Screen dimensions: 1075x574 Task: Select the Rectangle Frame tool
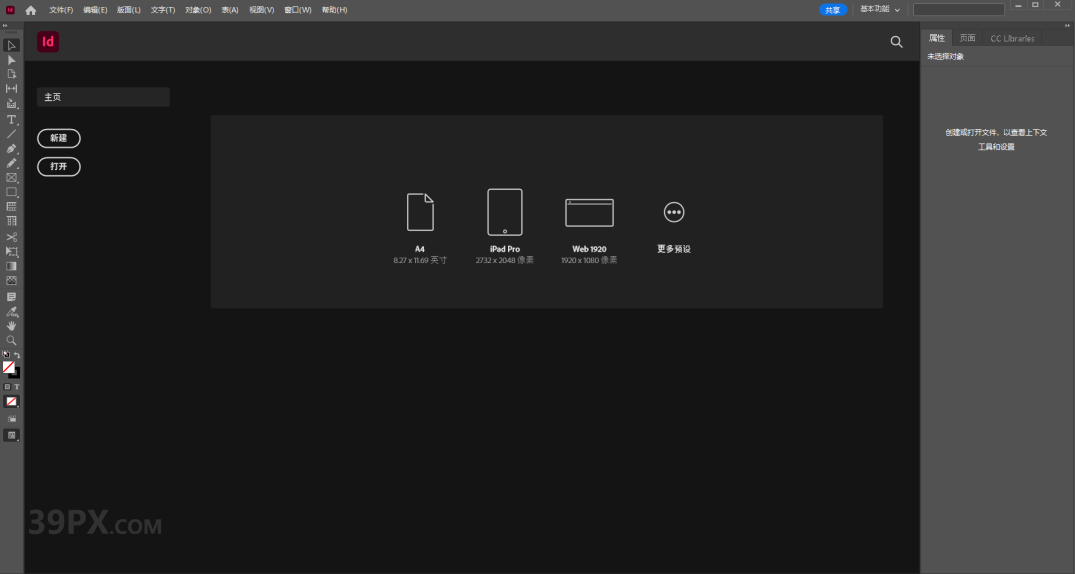click(11, 178)
